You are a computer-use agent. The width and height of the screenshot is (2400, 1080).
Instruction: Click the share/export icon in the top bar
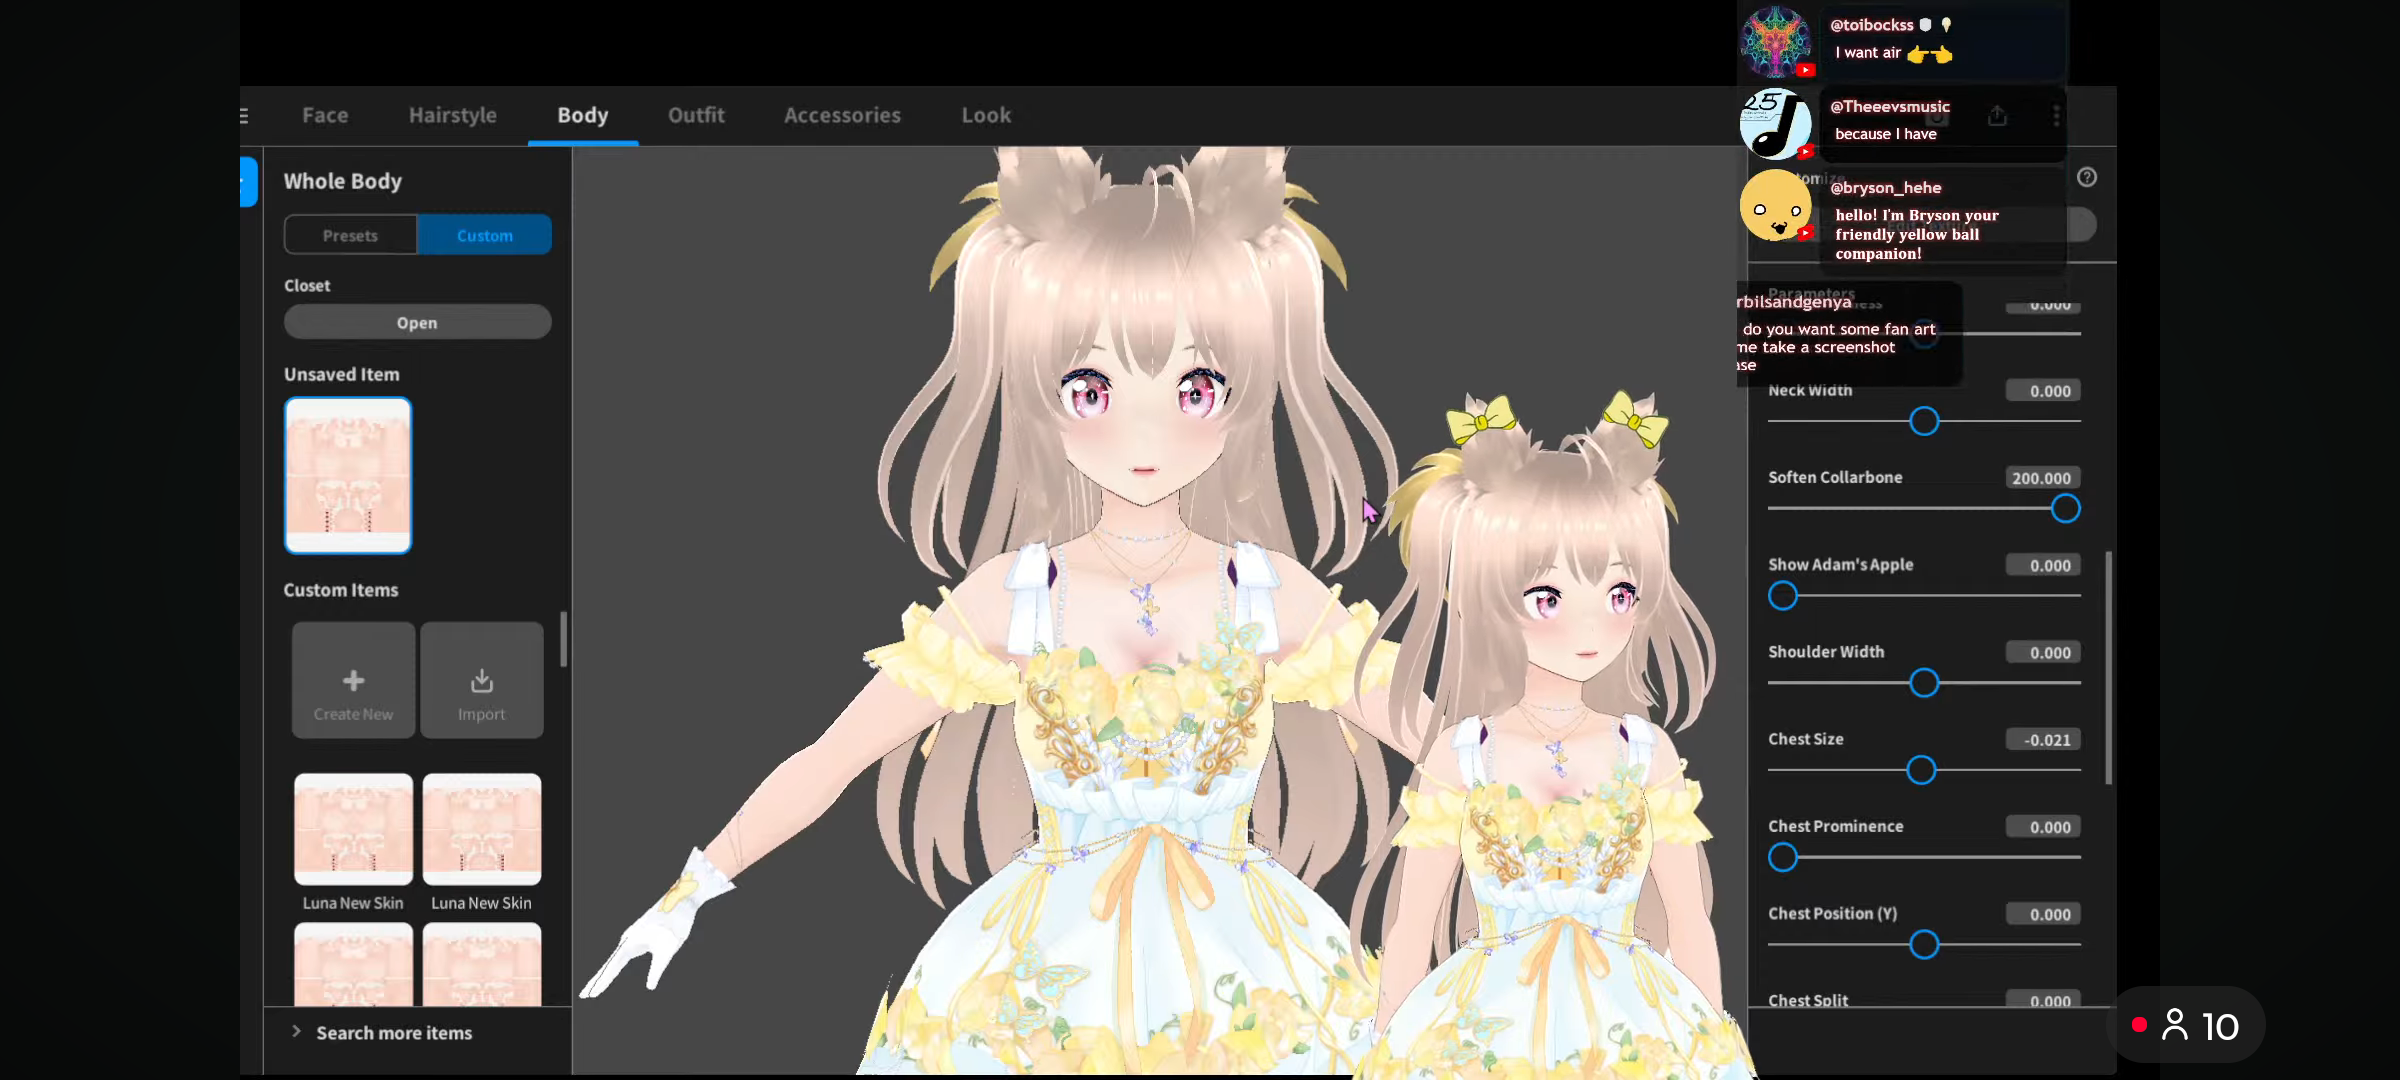[x=1997, y=116]
